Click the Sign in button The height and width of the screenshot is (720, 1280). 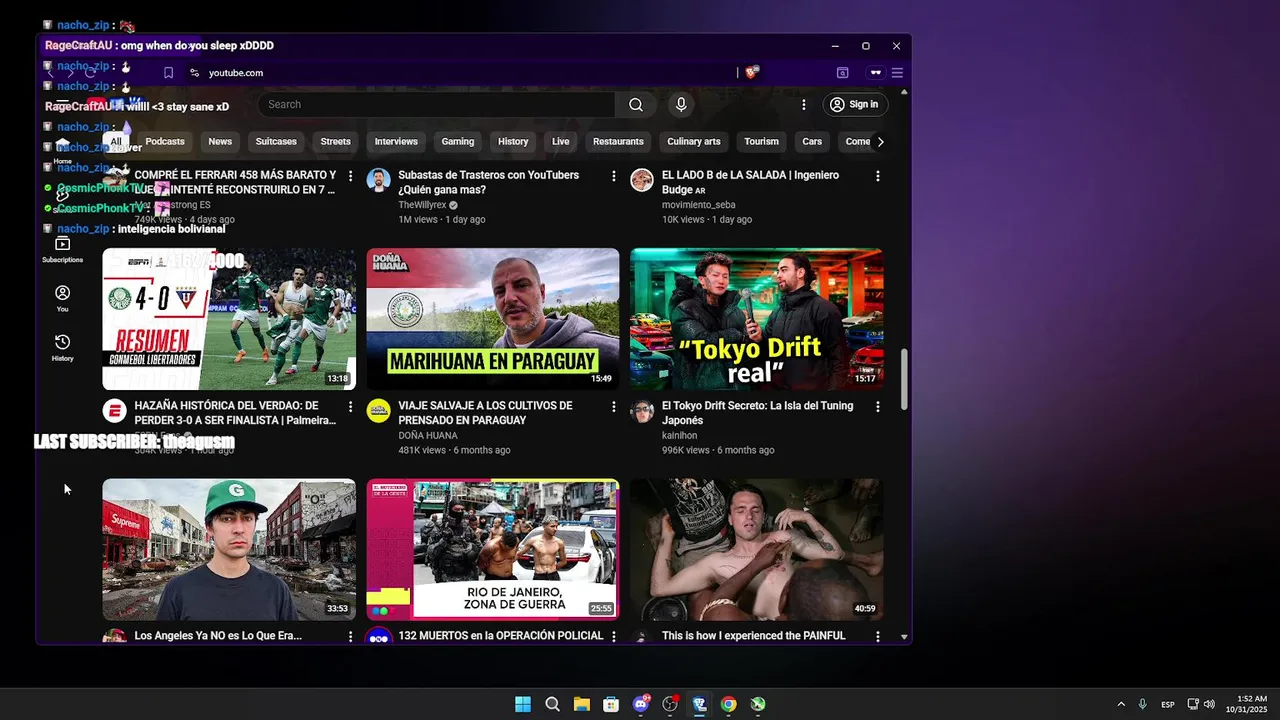coord(853,104)
